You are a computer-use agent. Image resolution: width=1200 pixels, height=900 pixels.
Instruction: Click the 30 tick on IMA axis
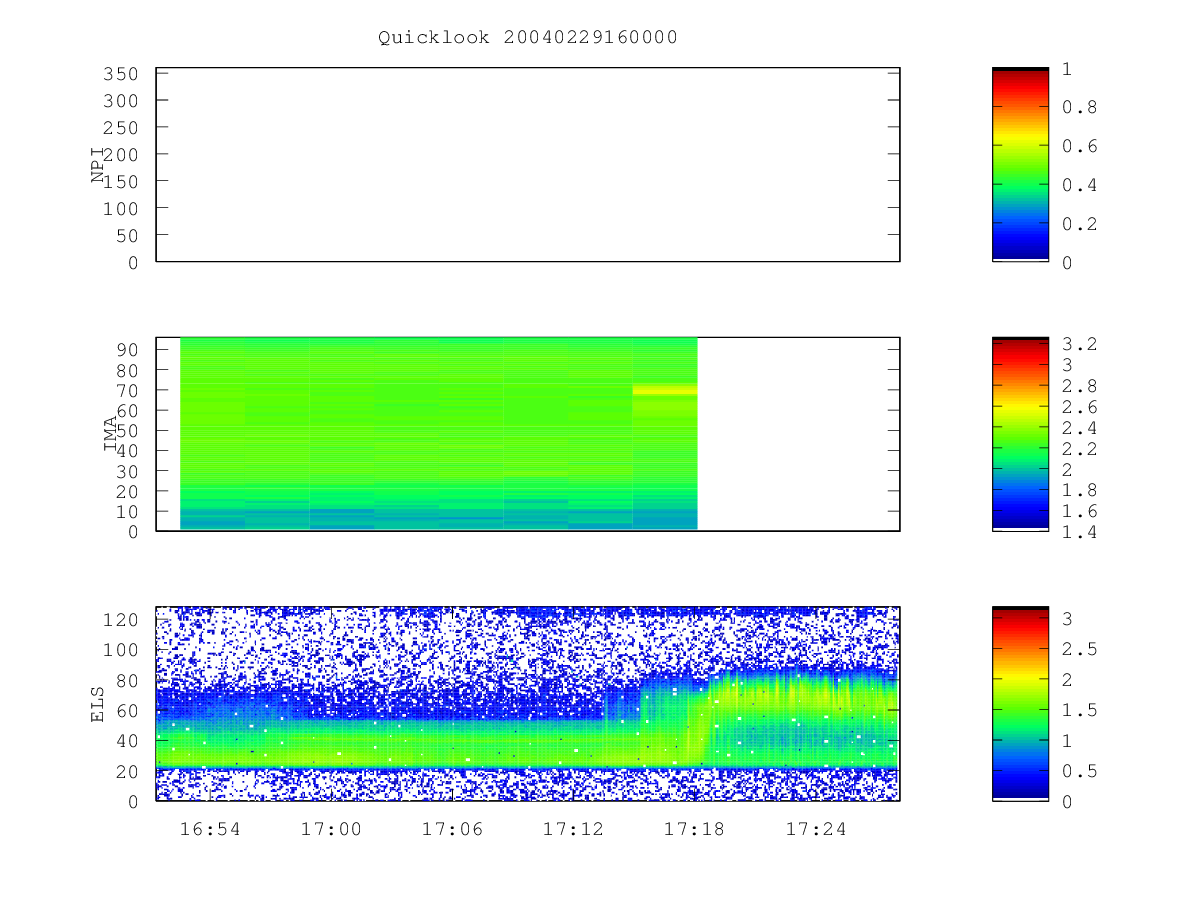[126, 470]
